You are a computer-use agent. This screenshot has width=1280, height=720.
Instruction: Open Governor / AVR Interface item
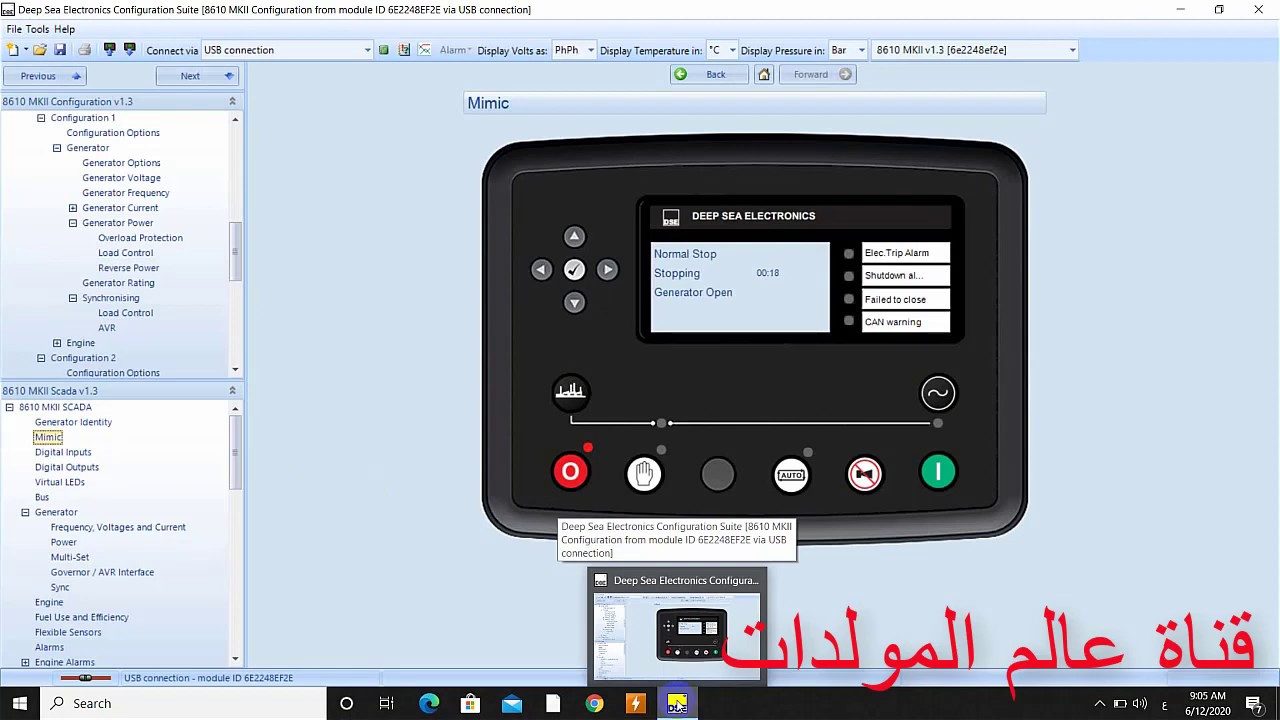point(102,572)
